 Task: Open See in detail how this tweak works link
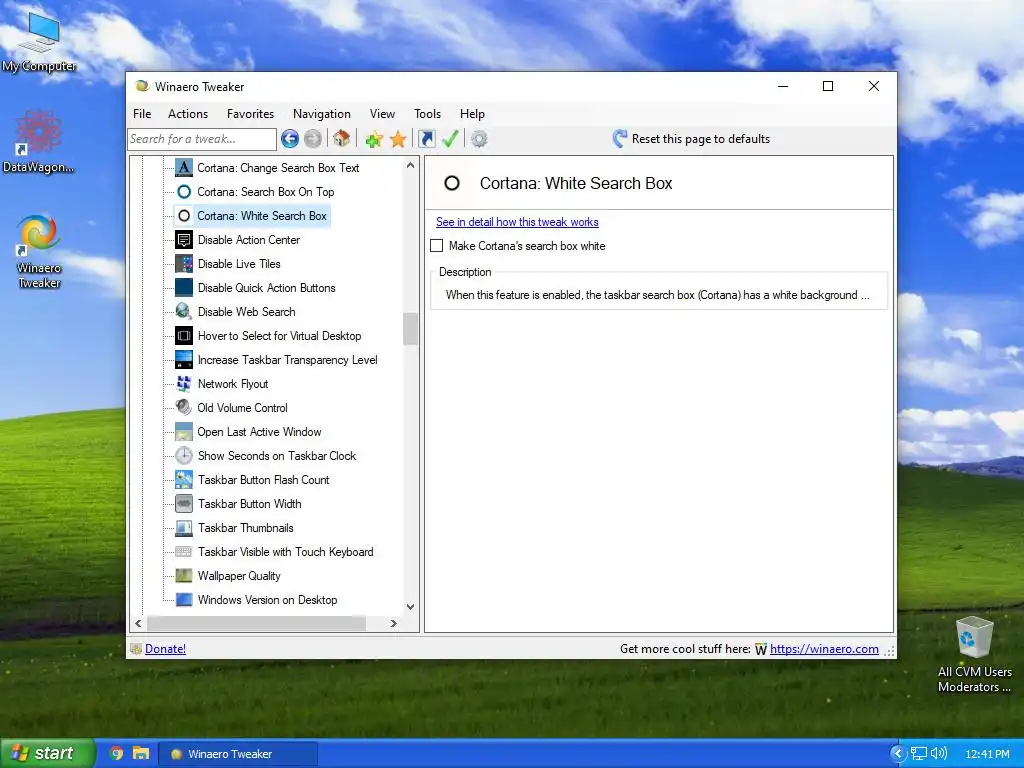517,222
